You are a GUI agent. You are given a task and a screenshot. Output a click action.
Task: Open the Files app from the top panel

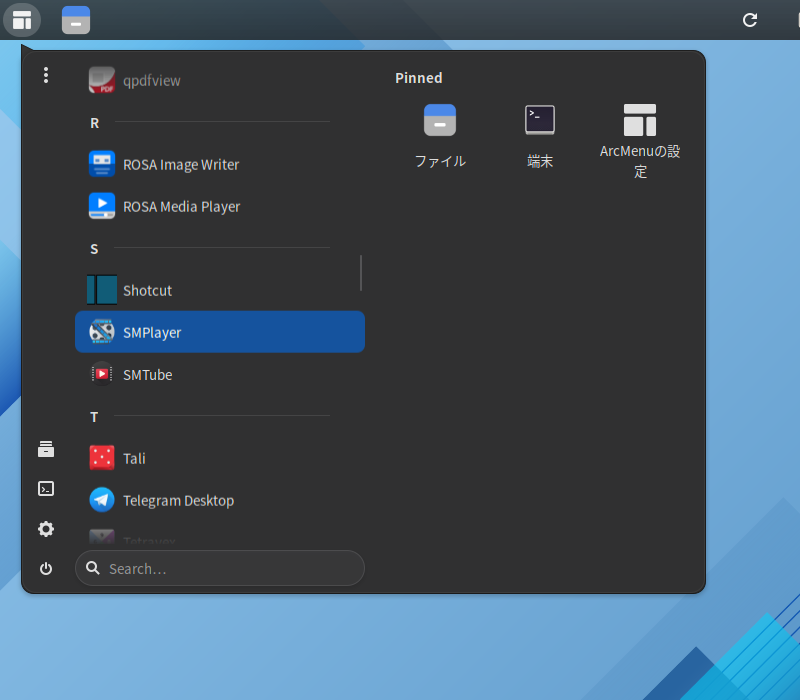76,20
